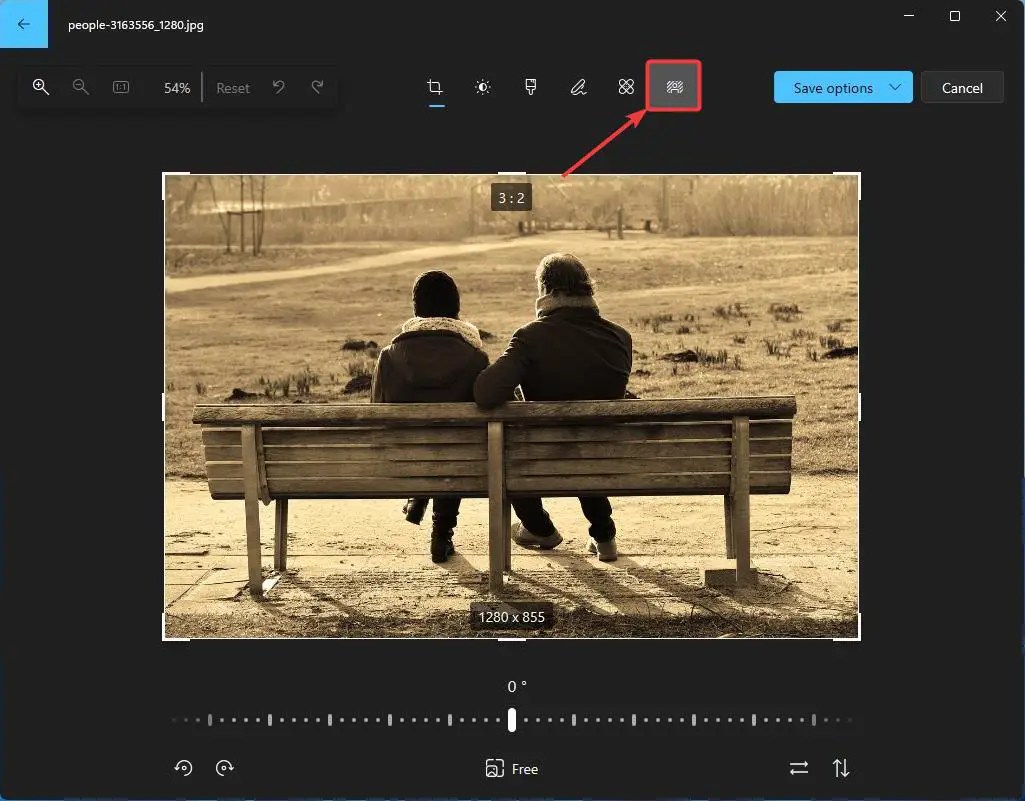Rotate the image counterclockwise
1025x801 pixels.
[x=184, y=768]
